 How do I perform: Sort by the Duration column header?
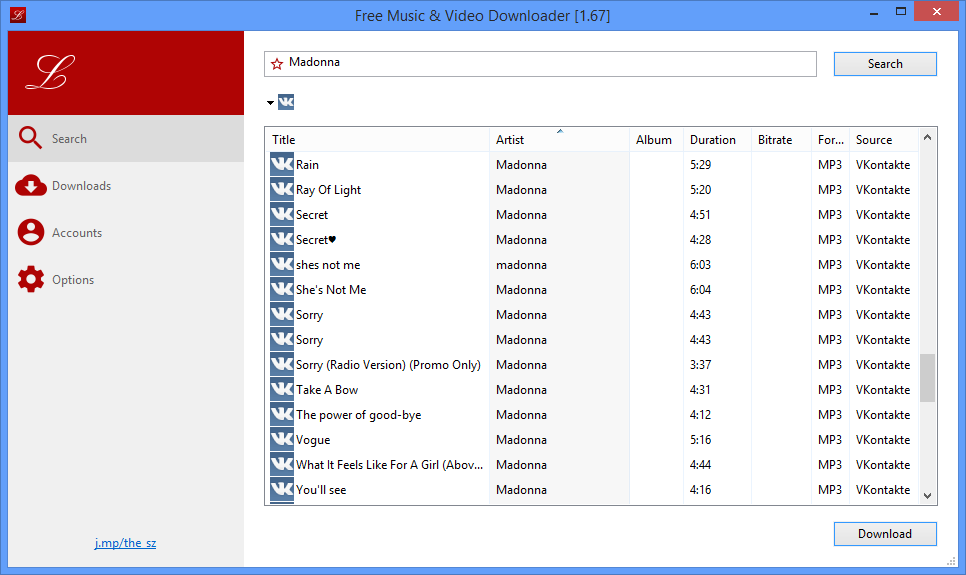[717, 139]
